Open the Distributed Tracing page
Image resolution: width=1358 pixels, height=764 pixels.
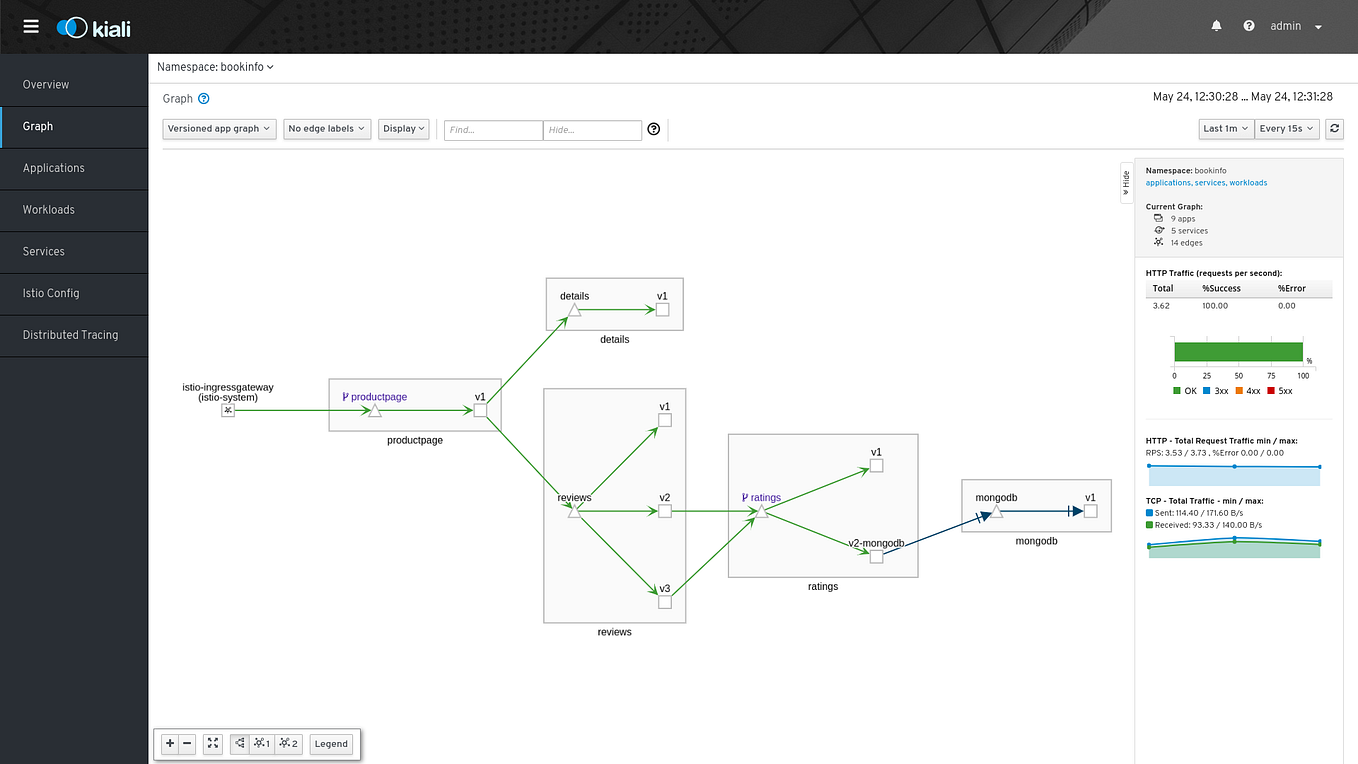tap(70, 335)
